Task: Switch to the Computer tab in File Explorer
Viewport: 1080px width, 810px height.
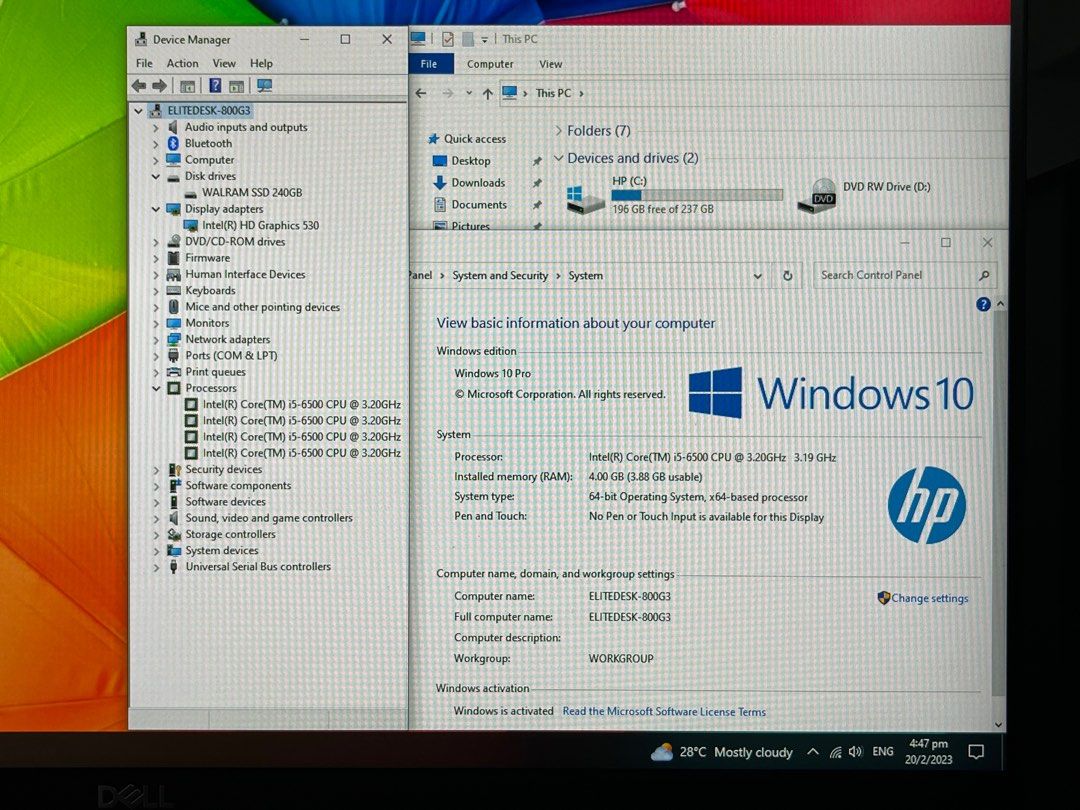Action: click(490, 63)
